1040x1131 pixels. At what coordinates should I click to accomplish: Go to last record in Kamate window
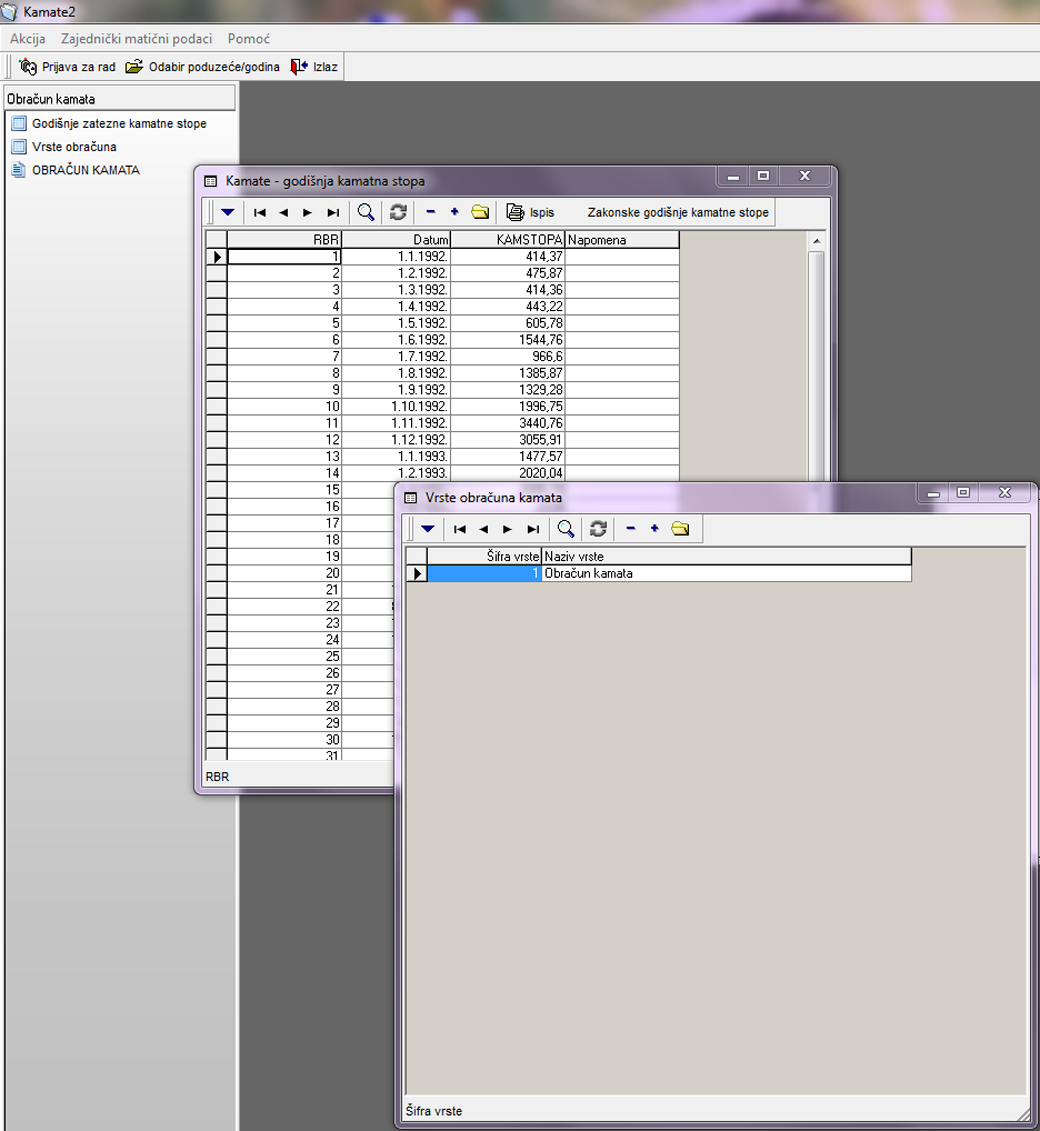pyautogui.click(x=332, y=212)
